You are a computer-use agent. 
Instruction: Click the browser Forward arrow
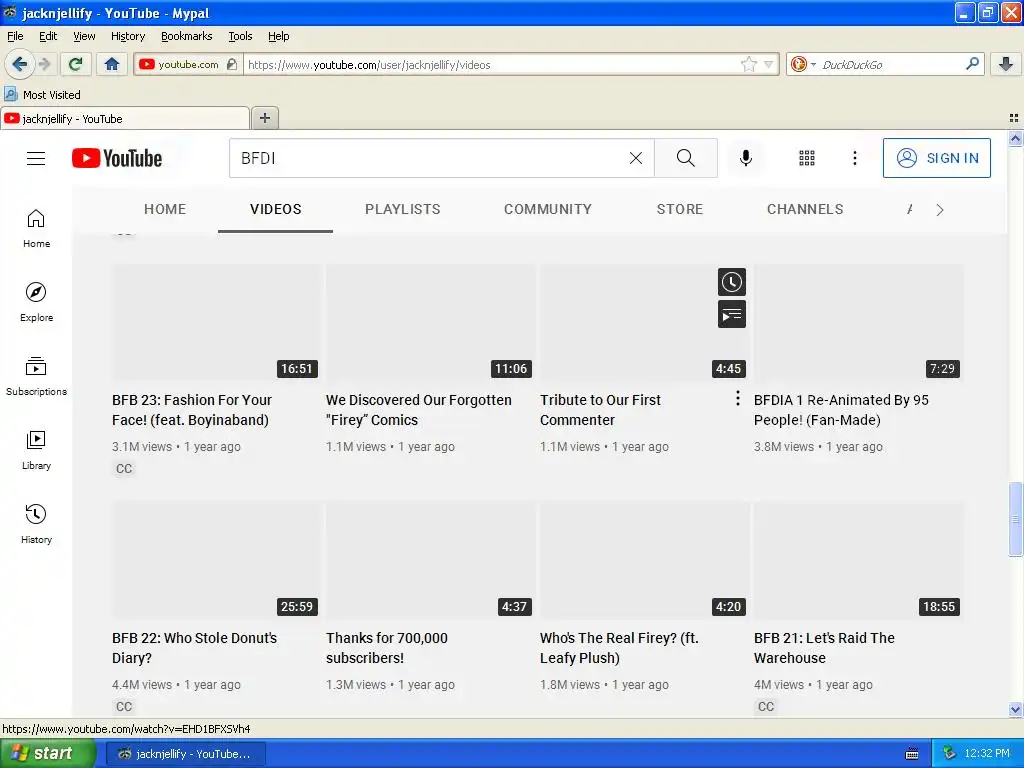click(x=44, y=64)
